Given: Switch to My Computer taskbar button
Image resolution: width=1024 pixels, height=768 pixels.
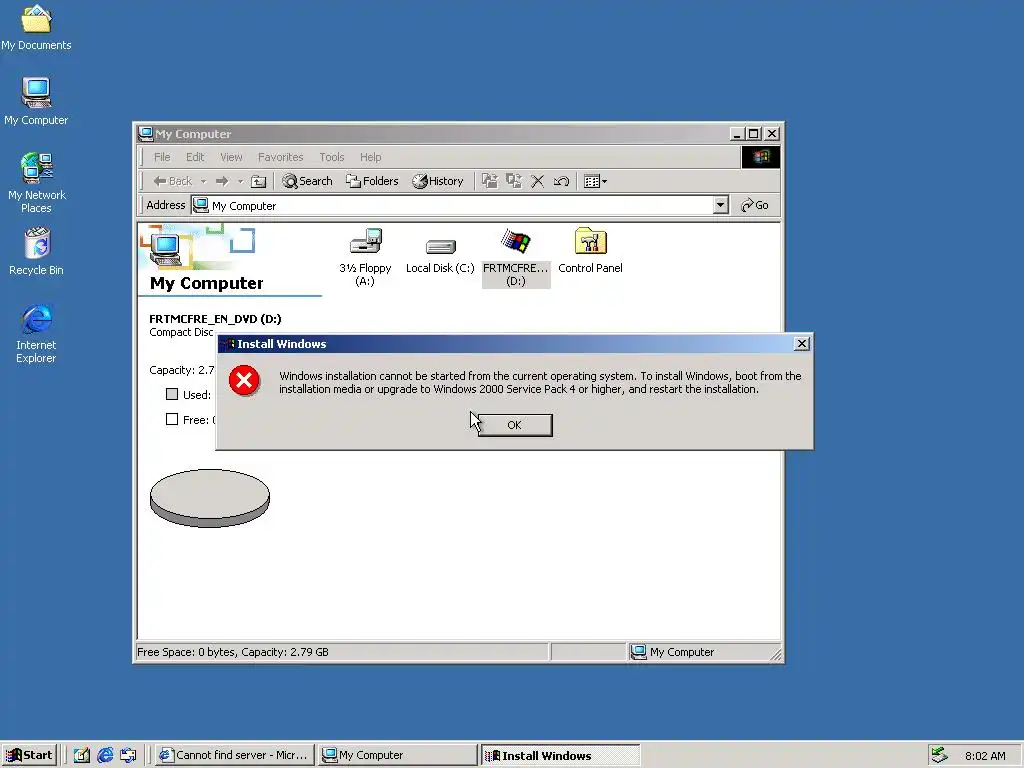Looking at the screenshot, I should [398, 755].
